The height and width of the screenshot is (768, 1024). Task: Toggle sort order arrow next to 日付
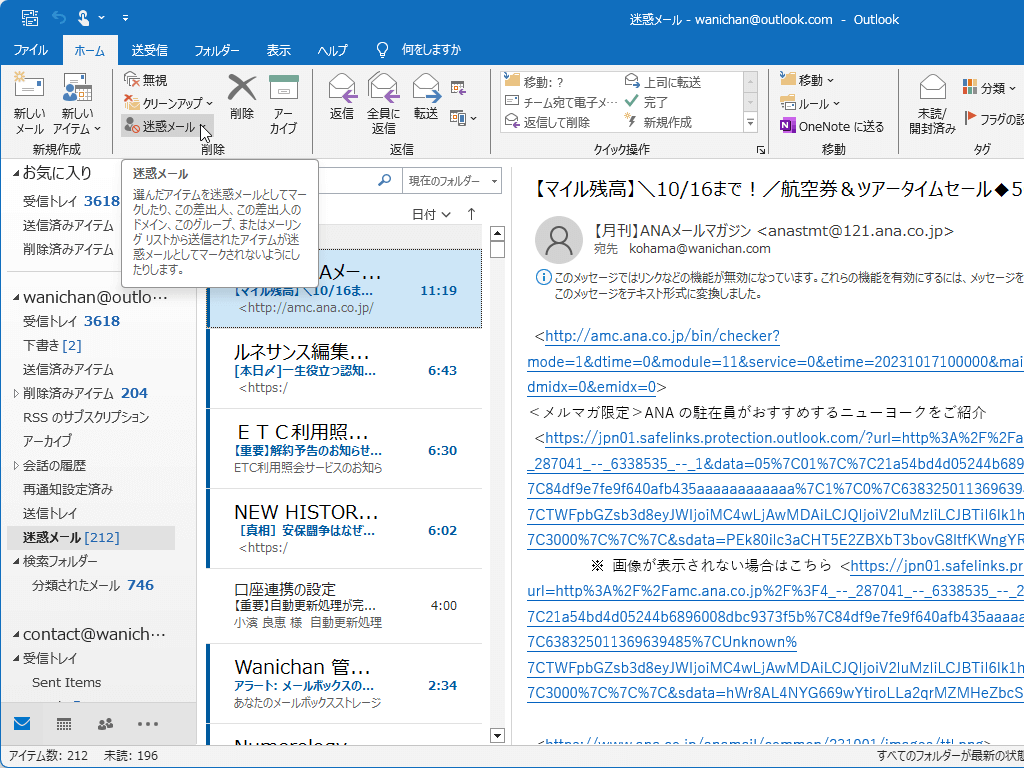472,214
